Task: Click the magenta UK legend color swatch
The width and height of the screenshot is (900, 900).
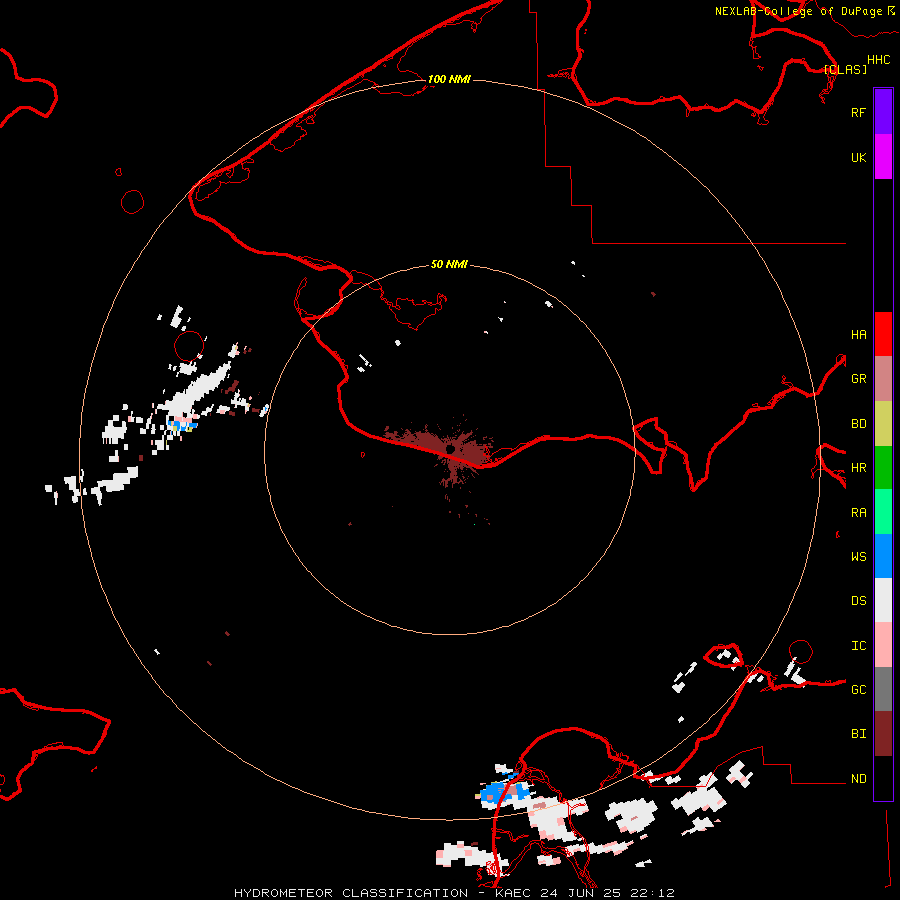Action: click(x=883, y=157)
